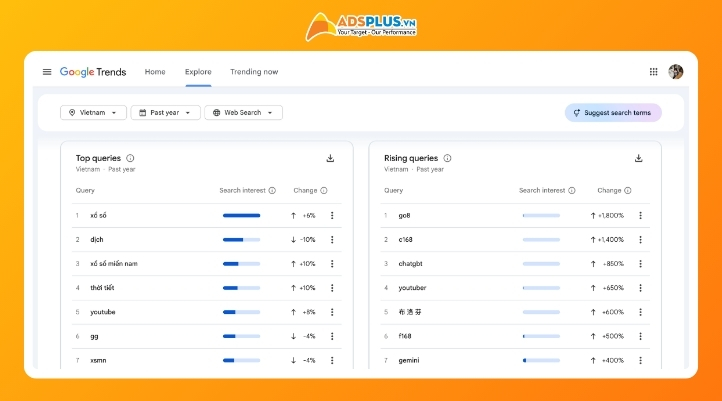Click Search interest info icon in Top queries
722x401 pixels.
click(272, 191)
